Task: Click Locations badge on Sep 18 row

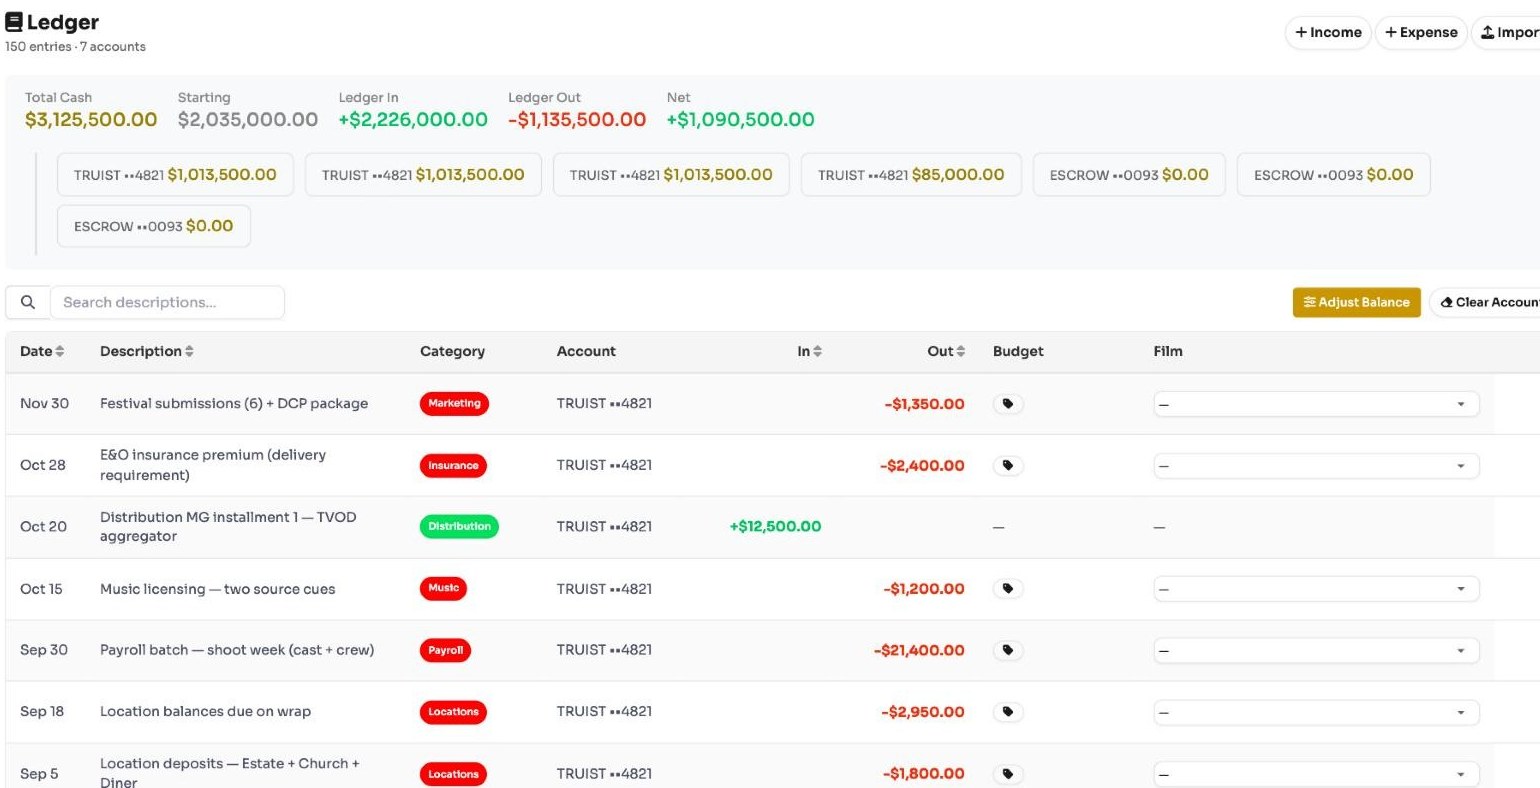Action: [453, 712]
